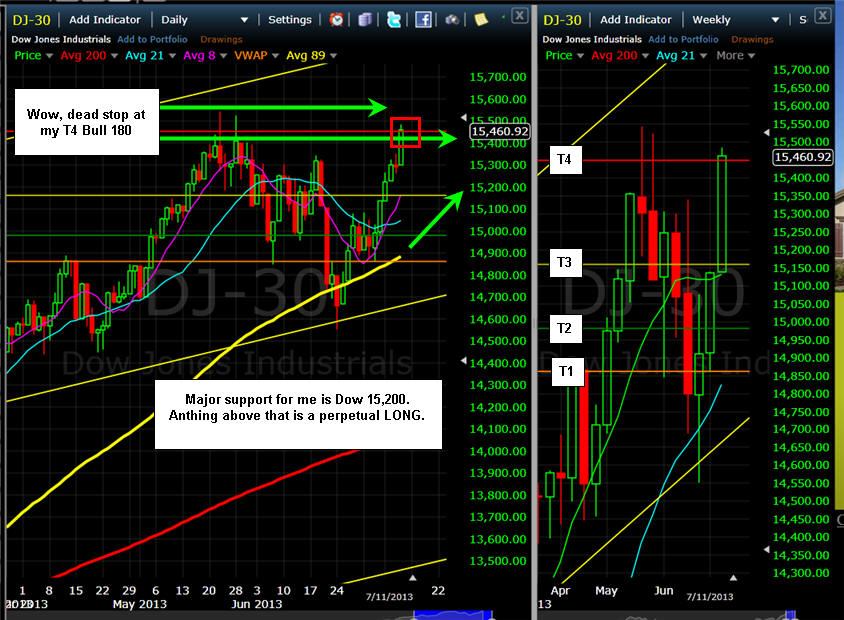Screen dimensions: 844x620
Task: Expand the Avg 21 dropdown in daily chart
Action: point(172,56)
